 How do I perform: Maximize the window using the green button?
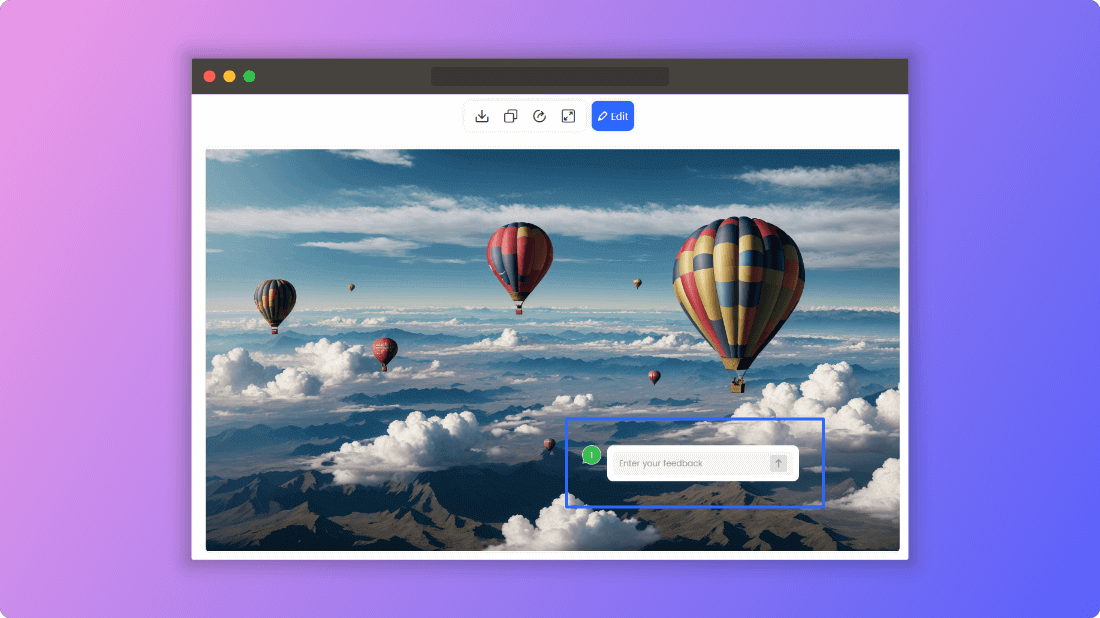(x=249, y=76)
